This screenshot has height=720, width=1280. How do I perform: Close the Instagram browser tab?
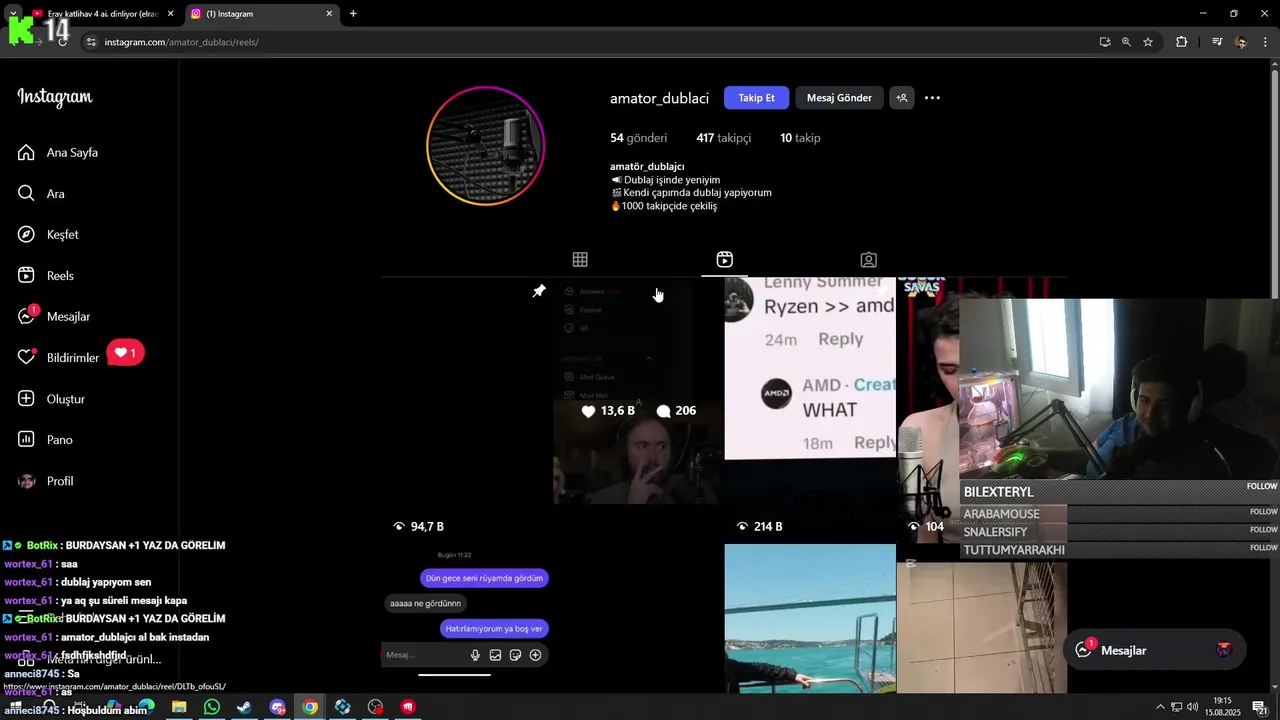(329, 14)
